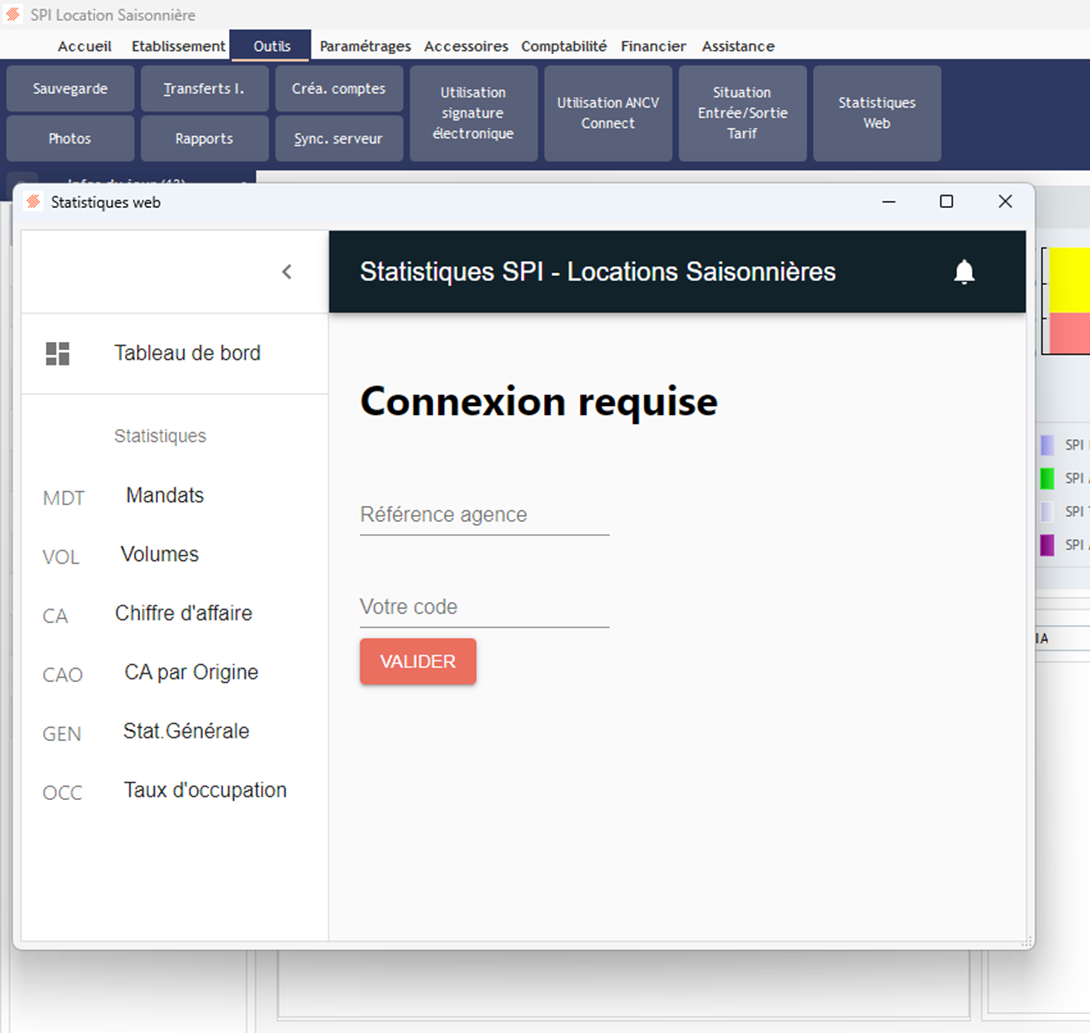Open the Accessoires menu tab
This screenshot has height=1033, width=1090.
pos(466,47)
